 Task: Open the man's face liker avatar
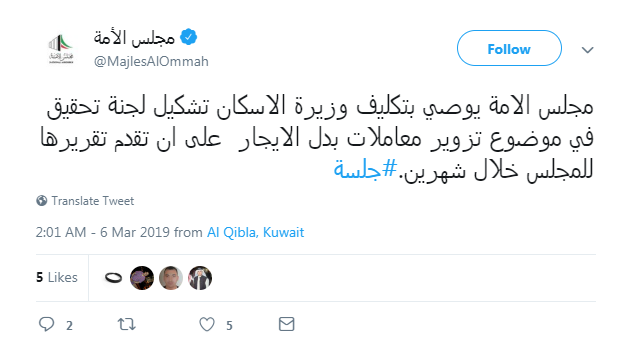[171, 278]
